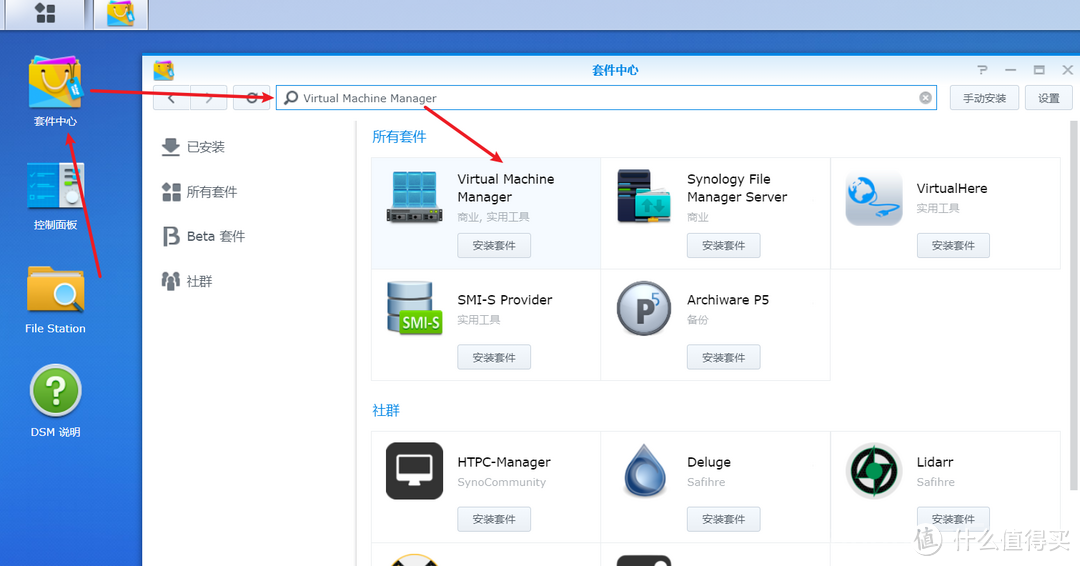The width and height of the screenshot is (1080, 566).
Task: Install SMI-S Provider package
Action: click(x=494, y=357)
